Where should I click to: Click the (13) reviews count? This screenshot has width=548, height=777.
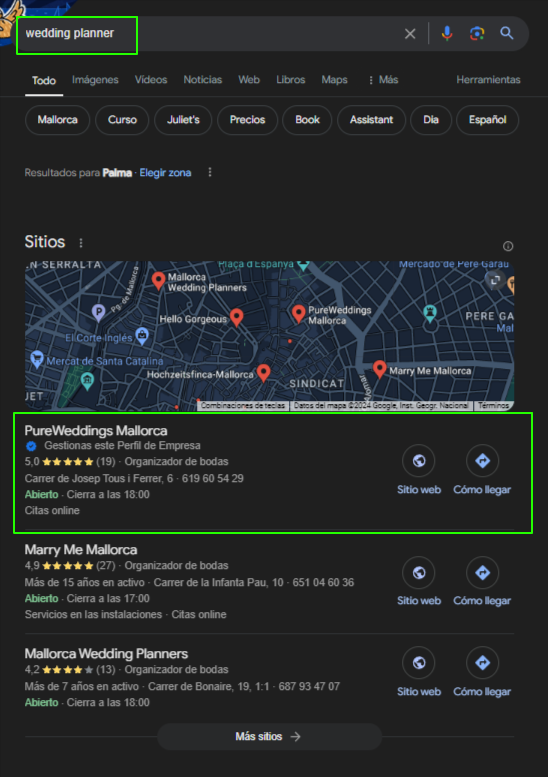coord(106,669)
